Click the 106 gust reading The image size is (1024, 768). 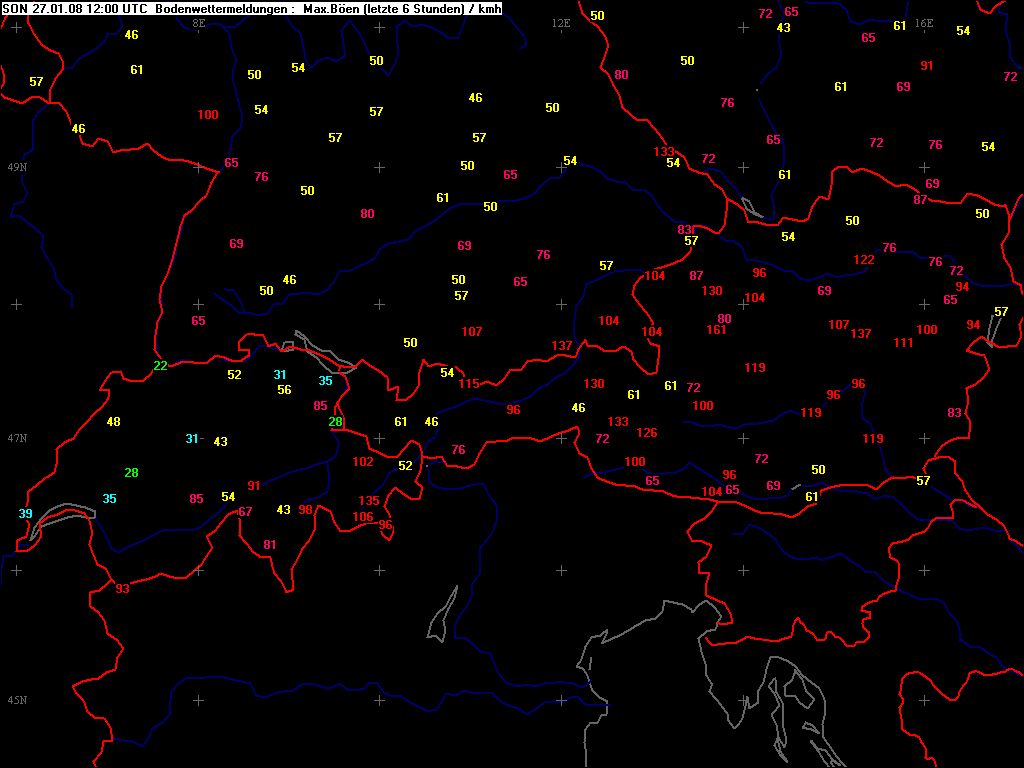(363, 517)
